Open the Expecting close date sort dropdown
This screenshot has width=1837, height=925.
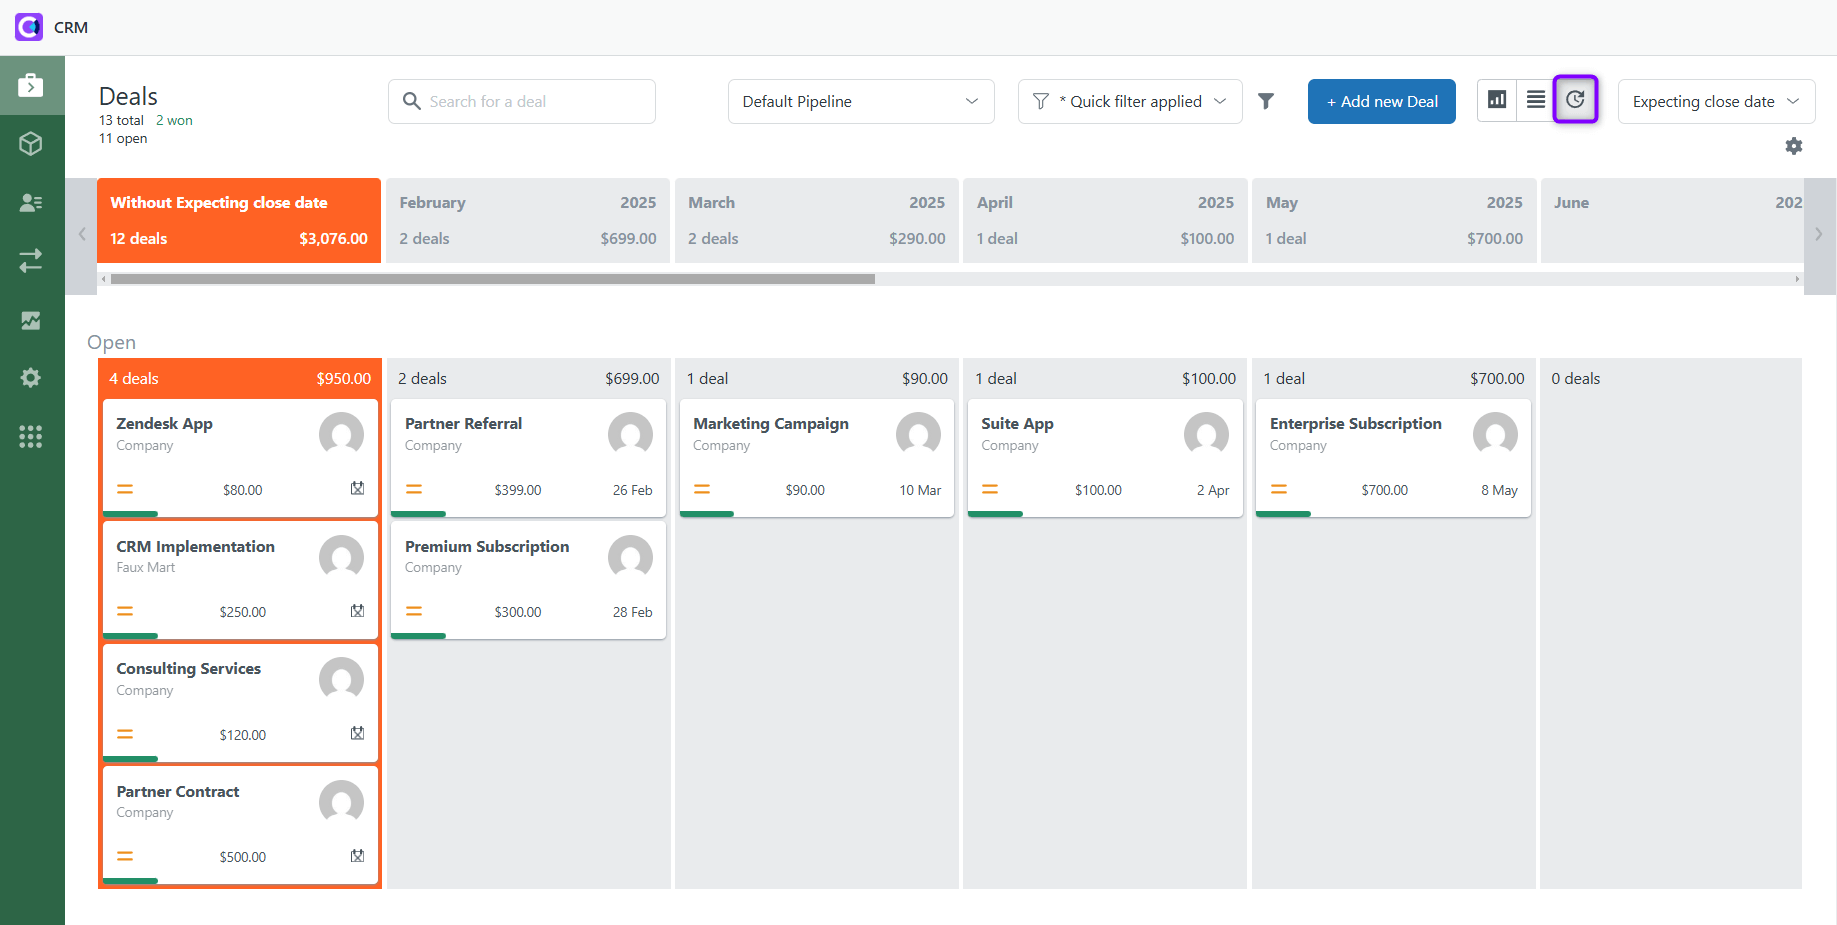click(x=1715, y=101)
